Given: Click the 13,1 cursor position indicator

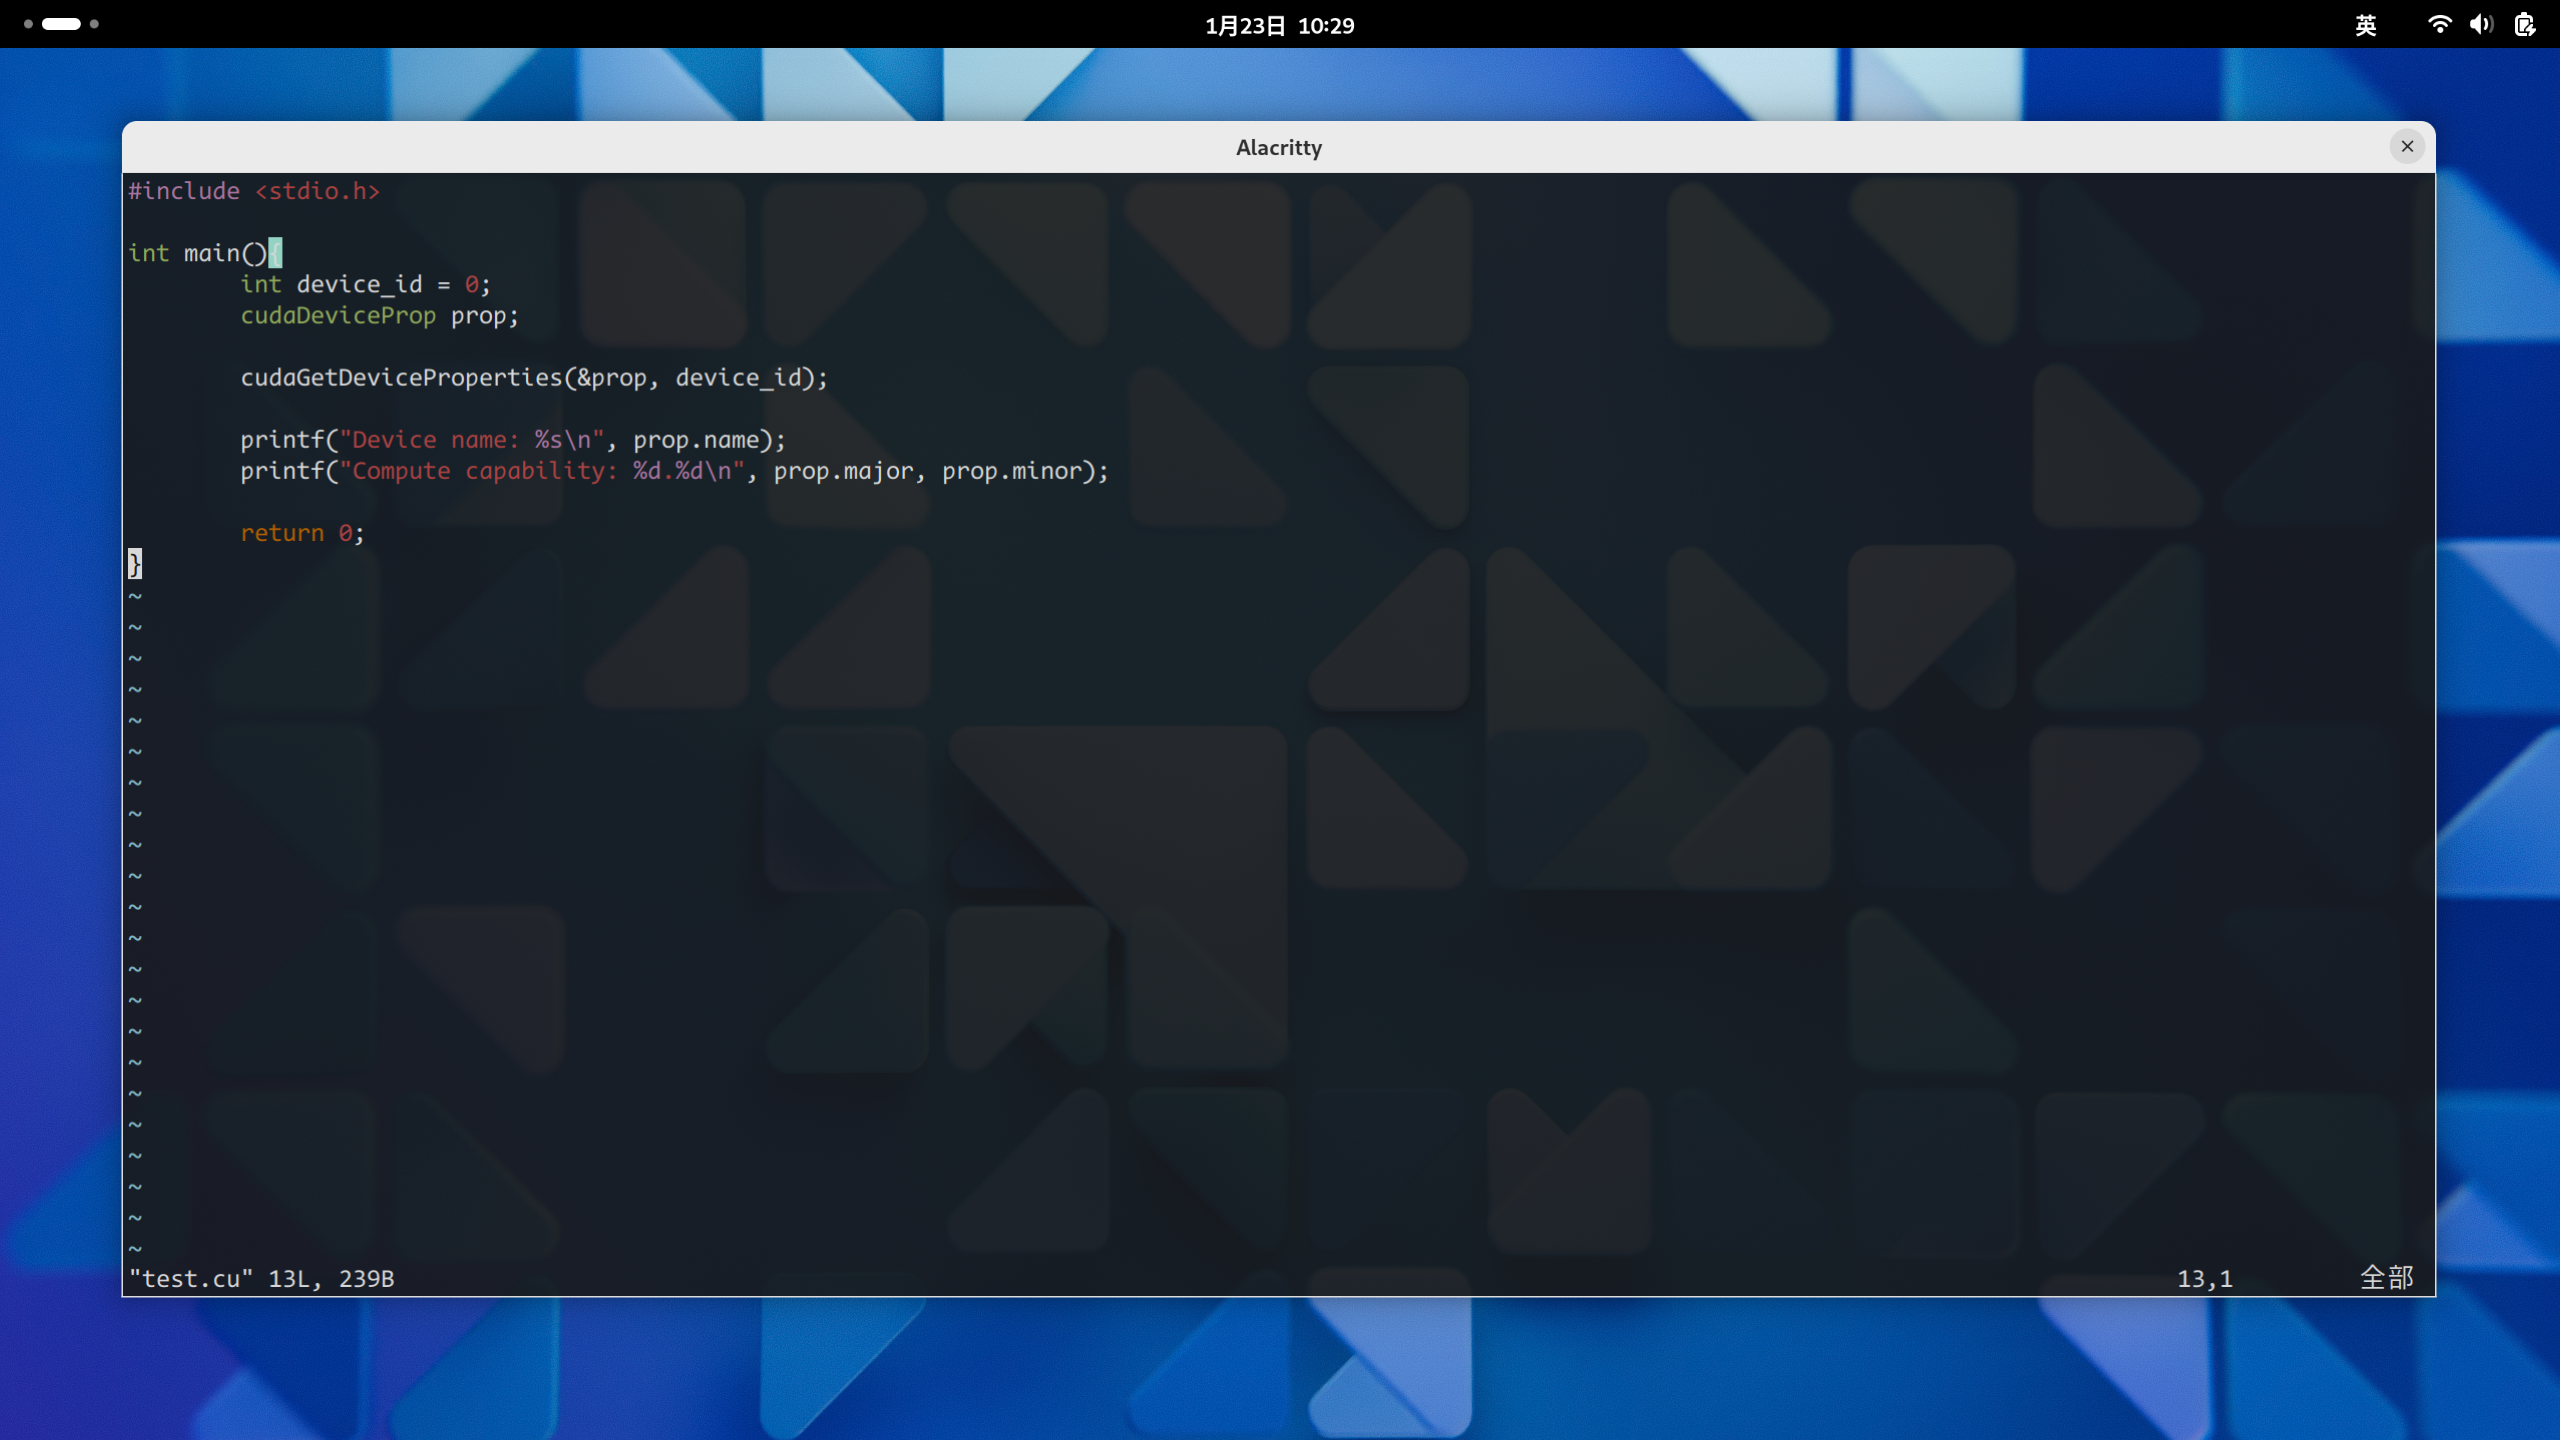Looking at the screenshot, I should [x=2203, y=1277].
